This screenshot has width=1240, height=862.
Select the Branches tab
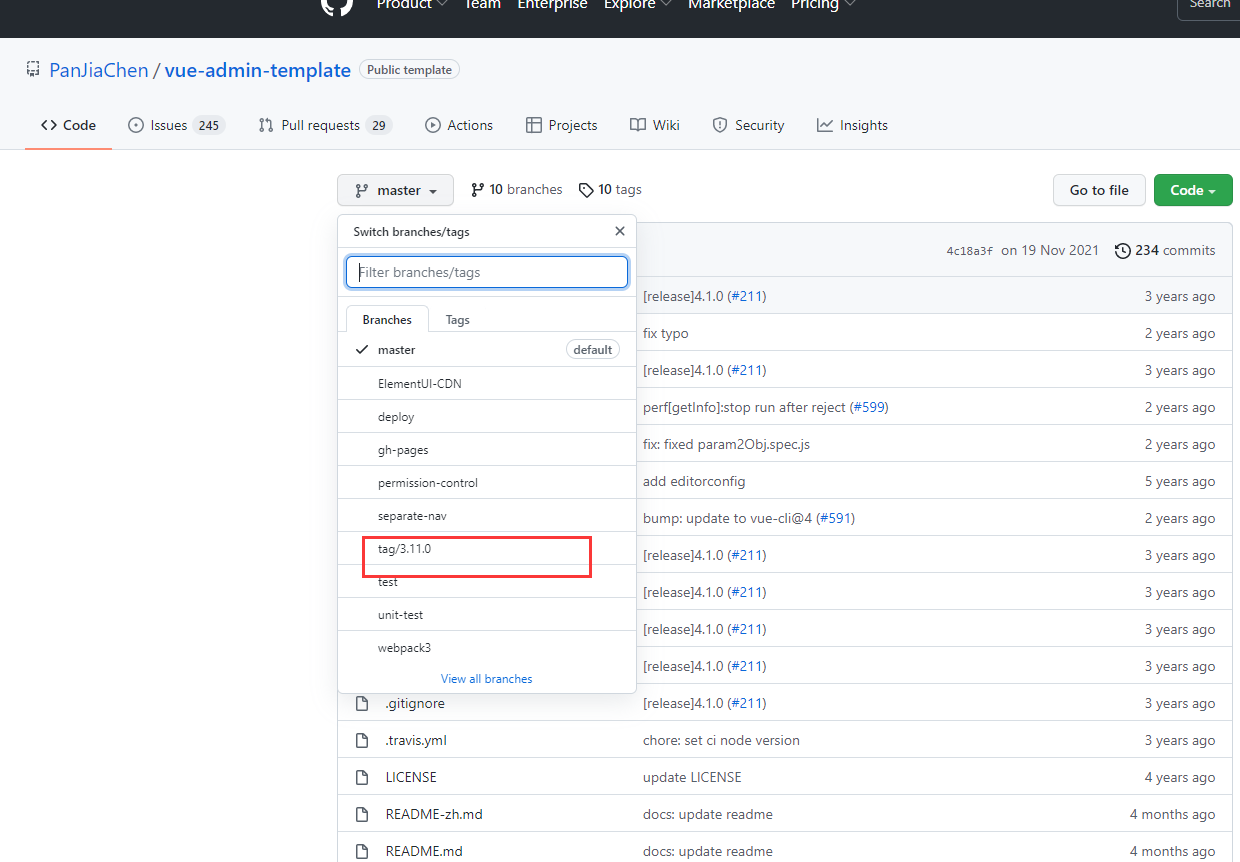(386, 319)
